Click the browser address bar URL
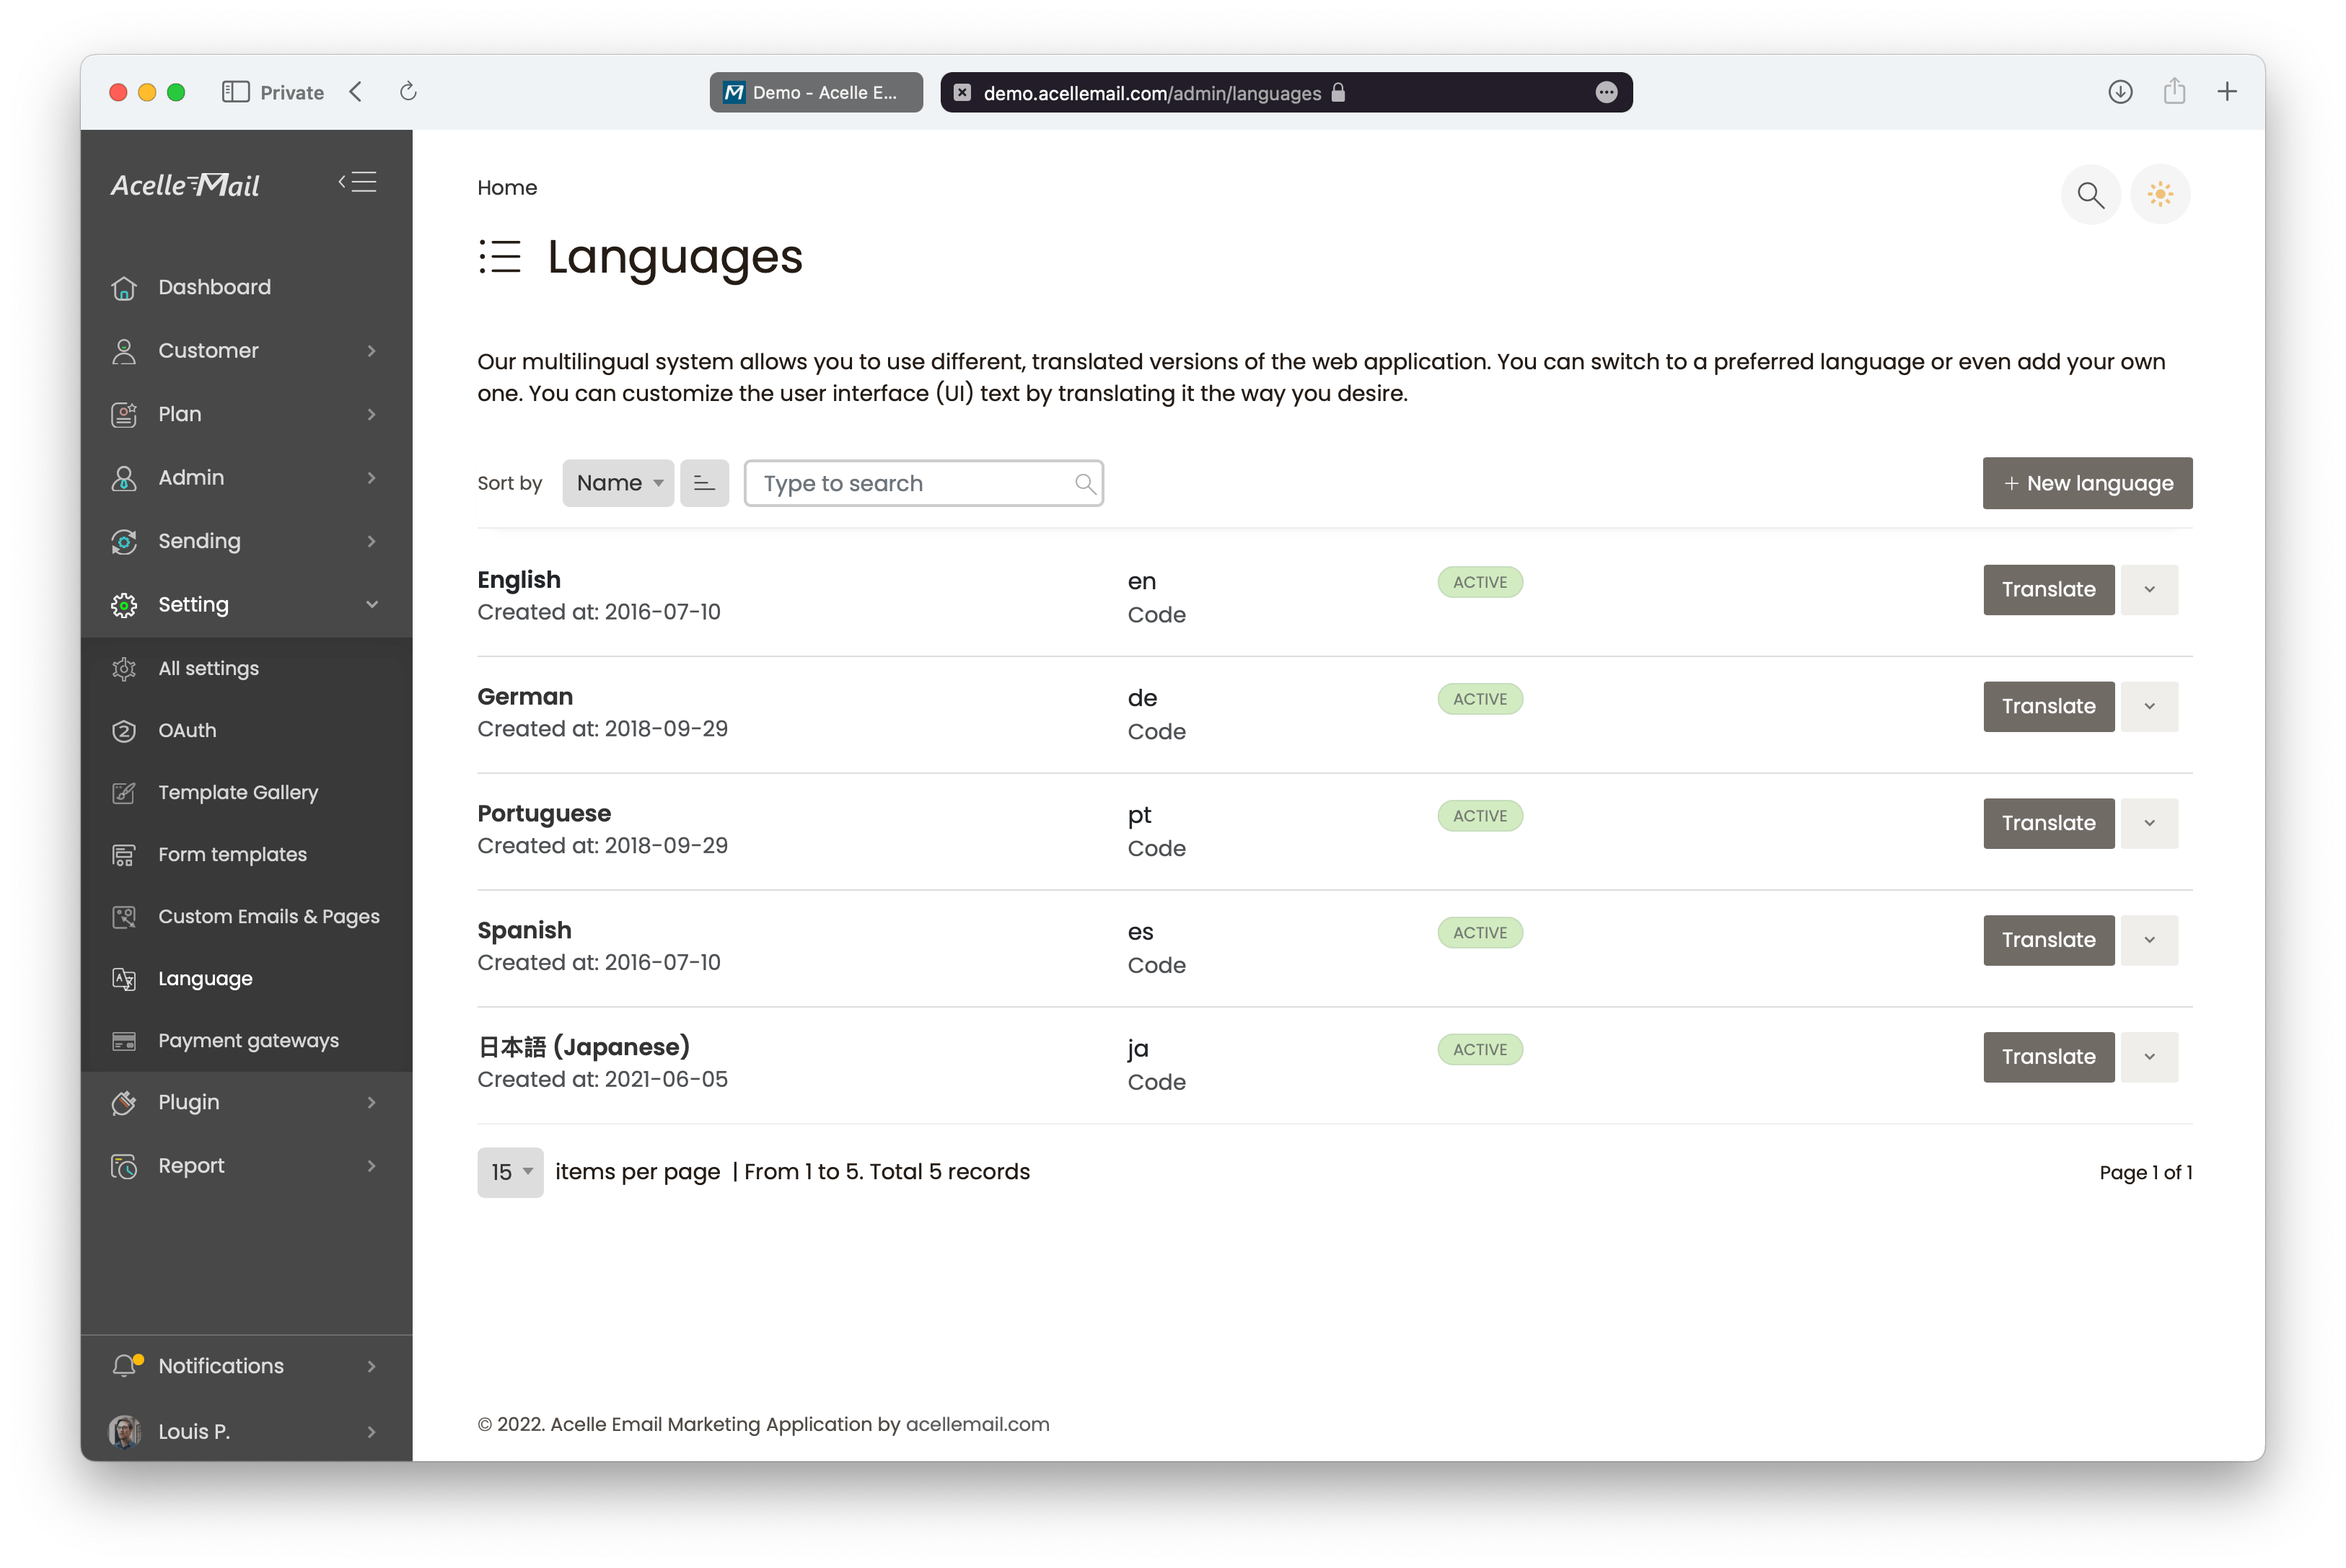This screenshot has height=1568, width=2346. click(1152, 93)
